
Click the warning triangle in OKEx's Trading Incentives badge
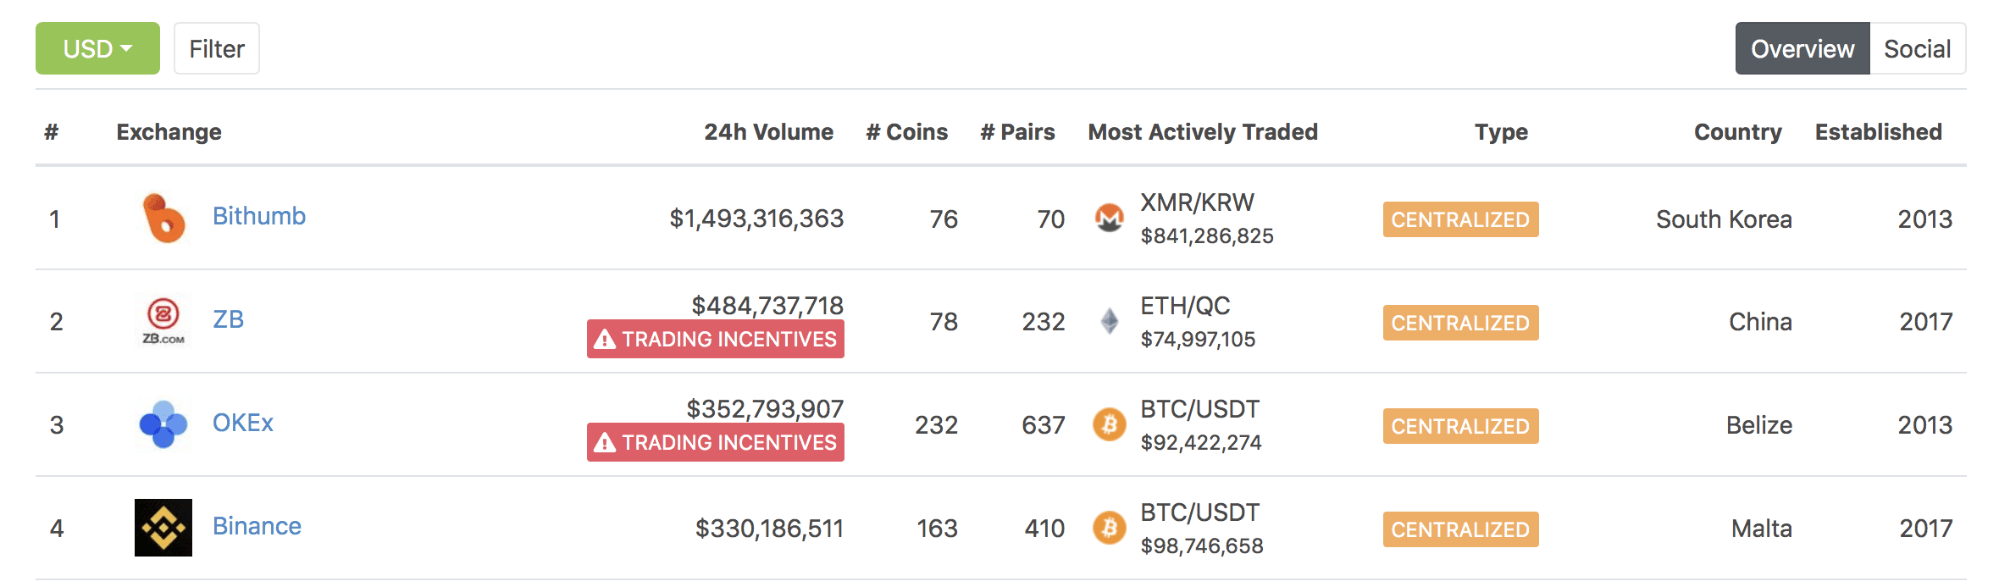tap(604, 443)
